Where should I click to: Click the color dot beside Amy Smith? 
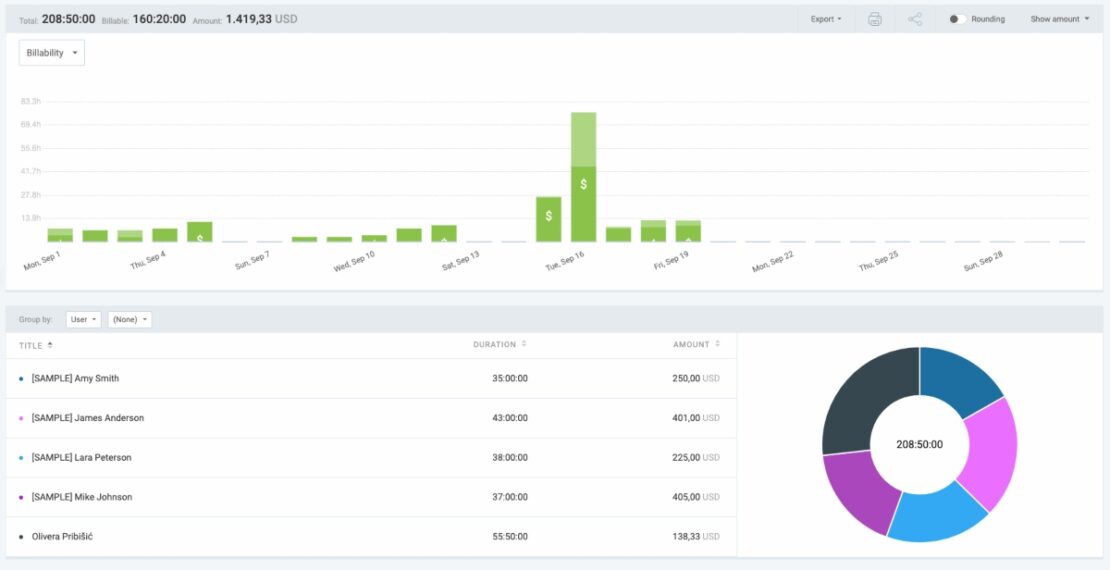(22, 379)
